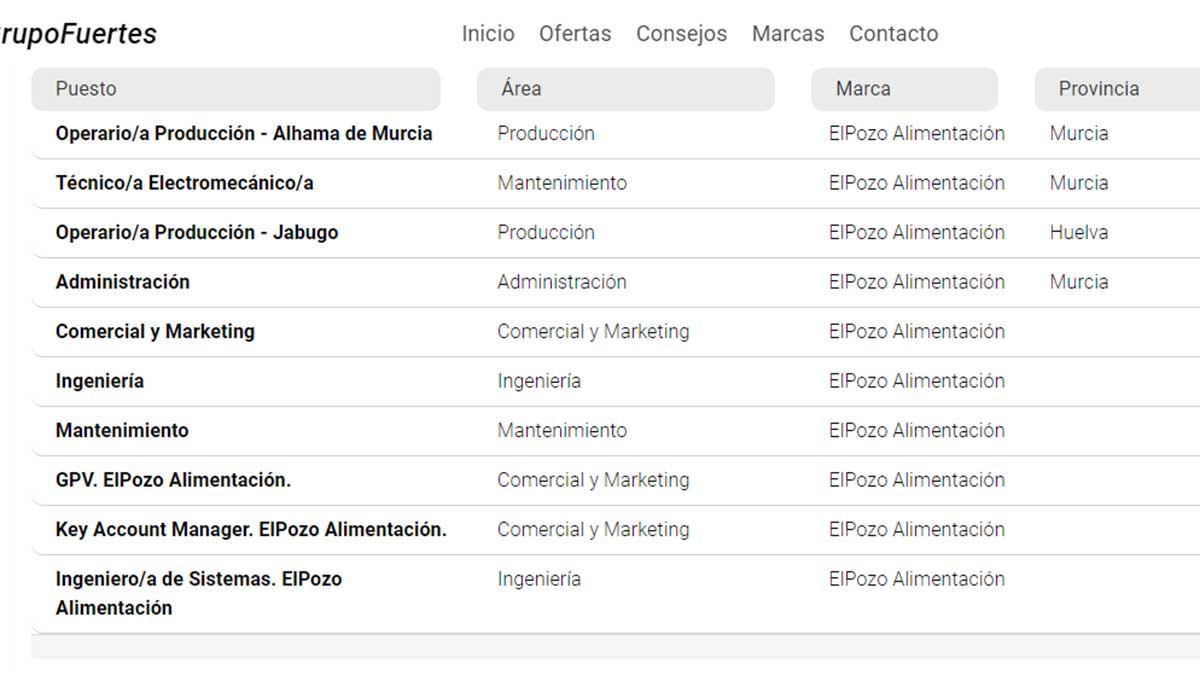Open the Marca column filter
The width and height of the screenshot is (1200, 675).
904,89
